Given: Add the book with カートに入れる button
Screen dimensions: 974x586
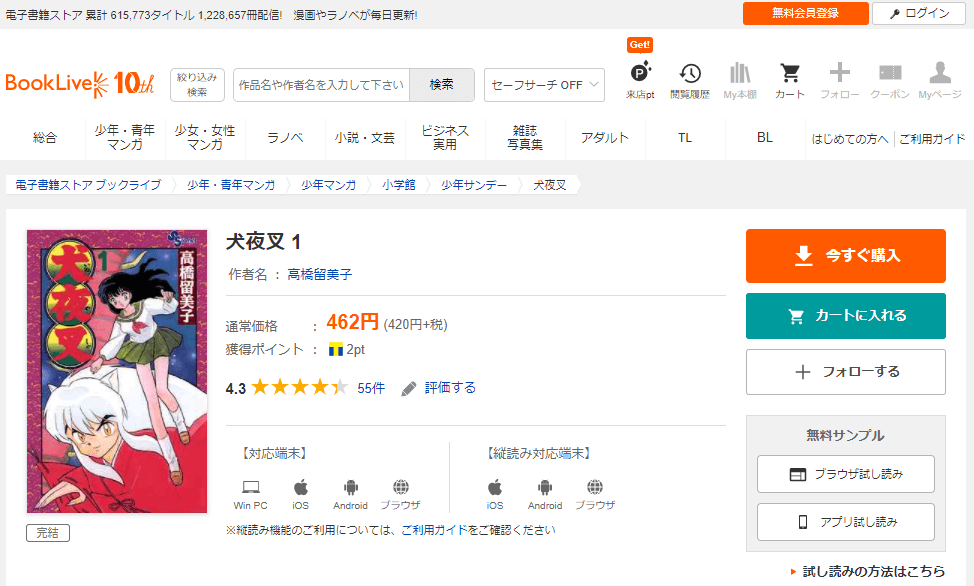Looking at the screenshot, I should point(845,316).
